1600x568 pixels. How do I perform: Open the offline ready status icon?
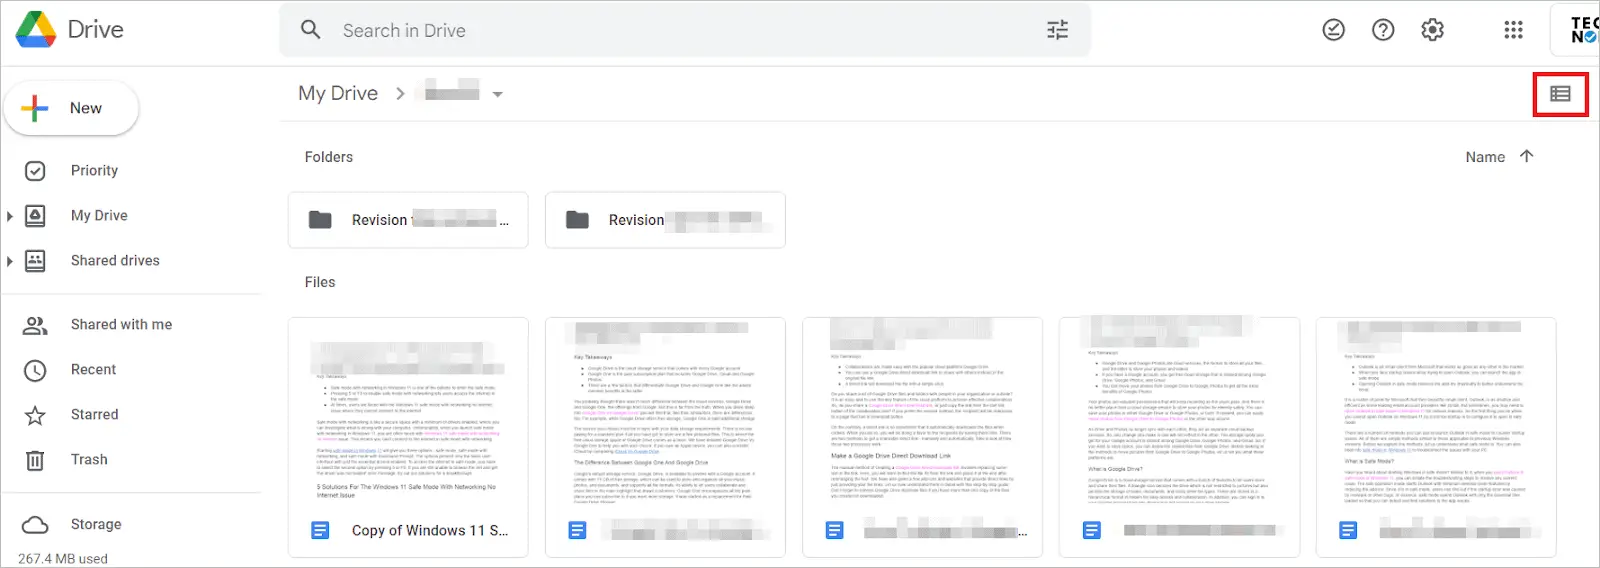click(1333, 30)
